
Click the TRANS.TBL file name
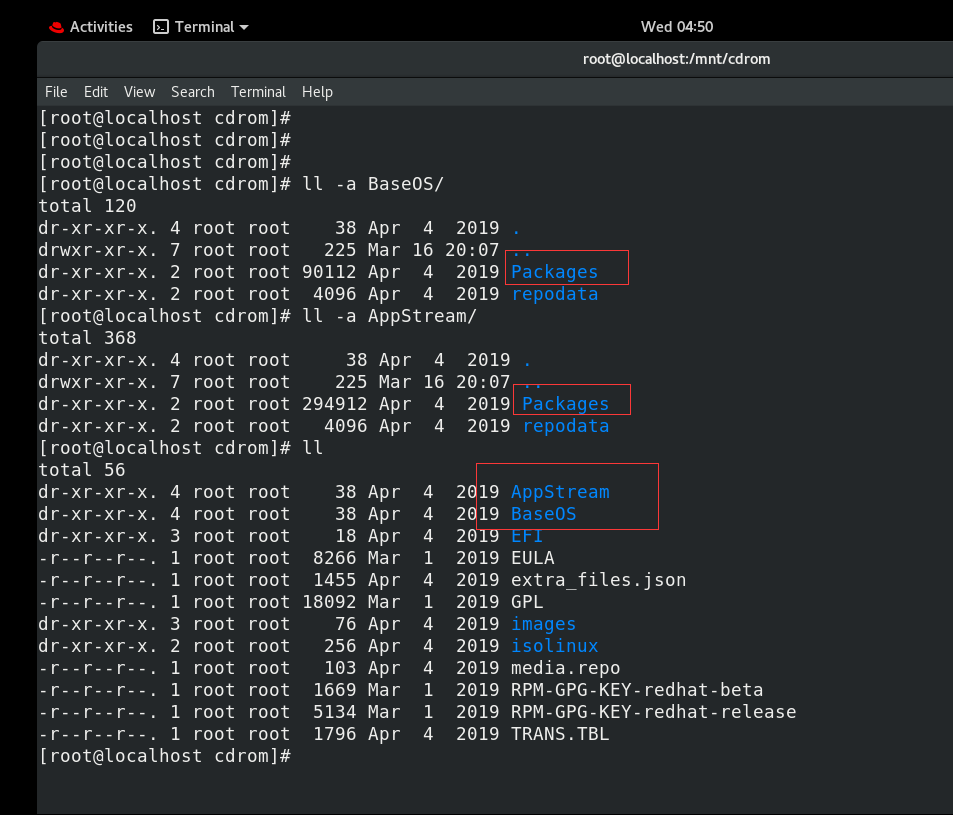pyautogui.click(x=560, y=734)
